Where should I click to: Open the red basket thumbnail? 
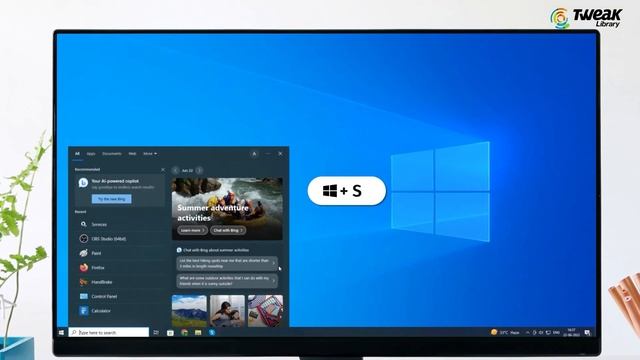tap(265, 311)
